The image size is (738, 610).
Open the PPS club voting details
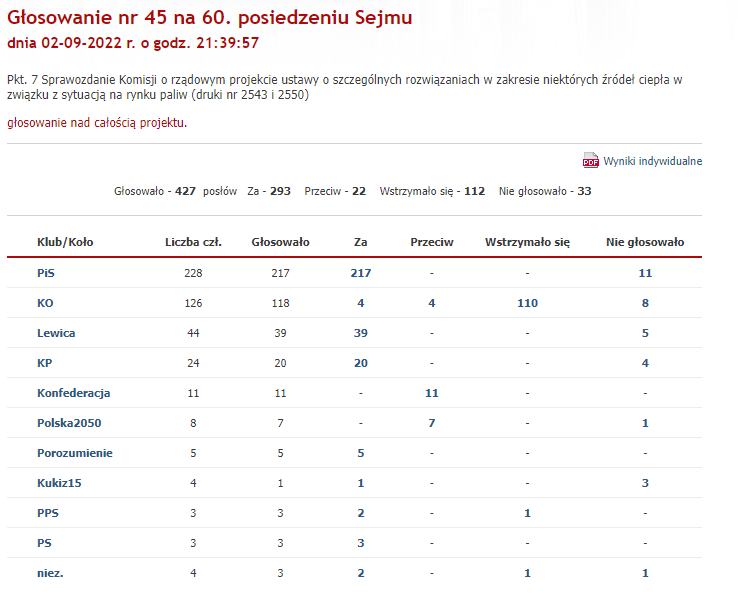[x=48, y=513]
